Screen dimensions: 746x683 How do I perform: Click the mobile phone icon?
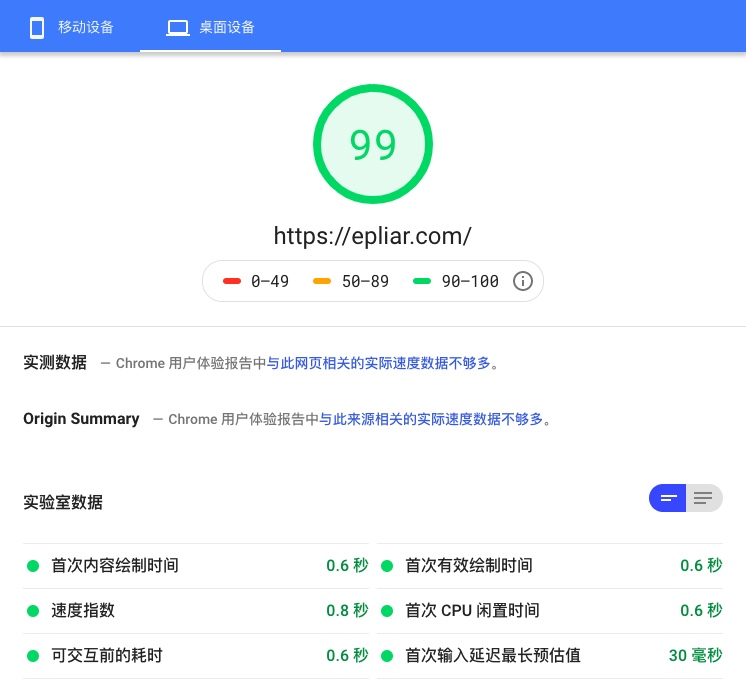tap(37, 28)
